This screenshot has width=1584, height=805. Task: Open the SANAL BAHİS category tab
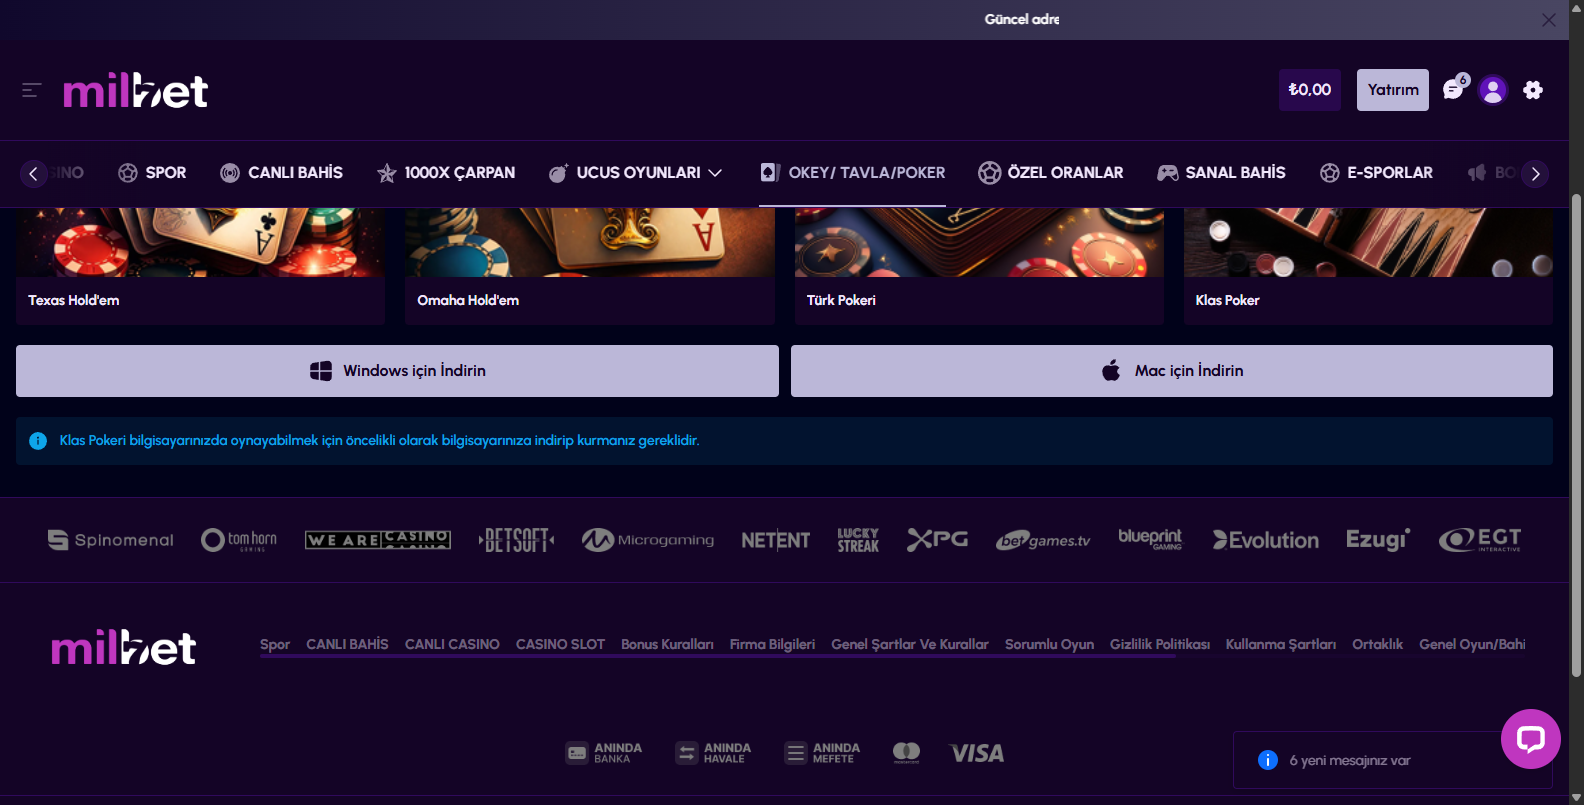click(1221, 173)
